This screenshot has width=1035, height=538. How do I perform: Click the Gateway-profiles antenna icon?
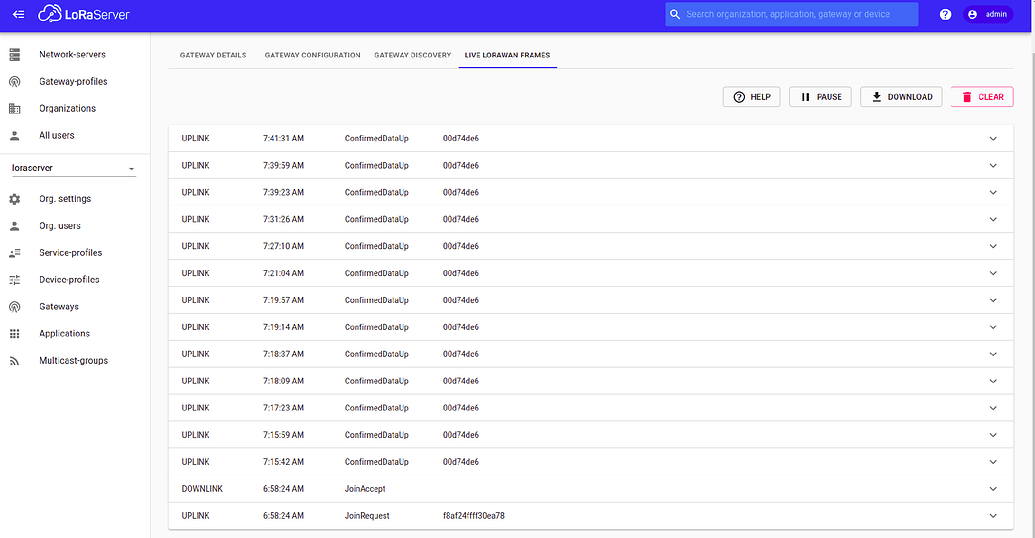(15, 82)
